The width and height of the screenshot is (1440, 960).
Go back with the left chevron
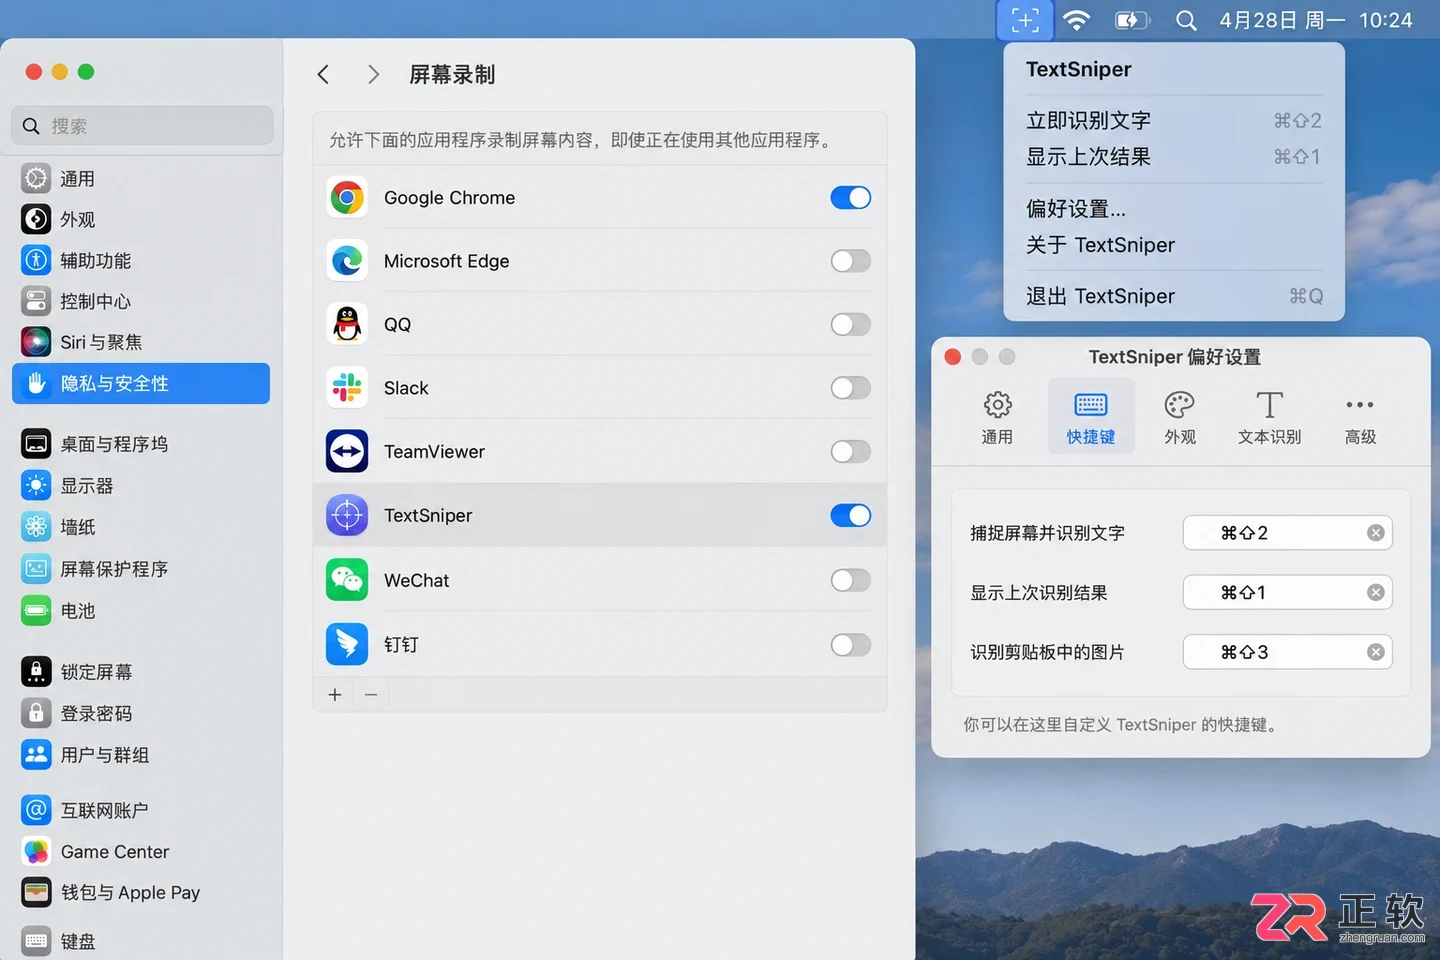pos(323,75)
